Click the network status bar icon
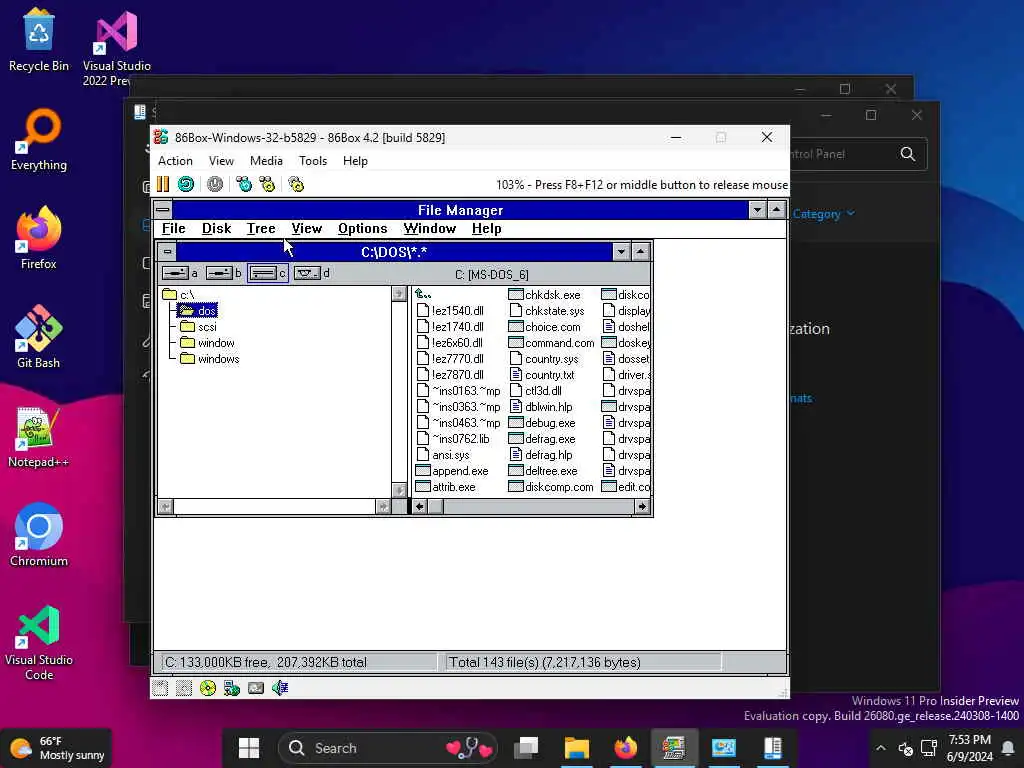Screen dimensions: 1024x768 (232, 688)
